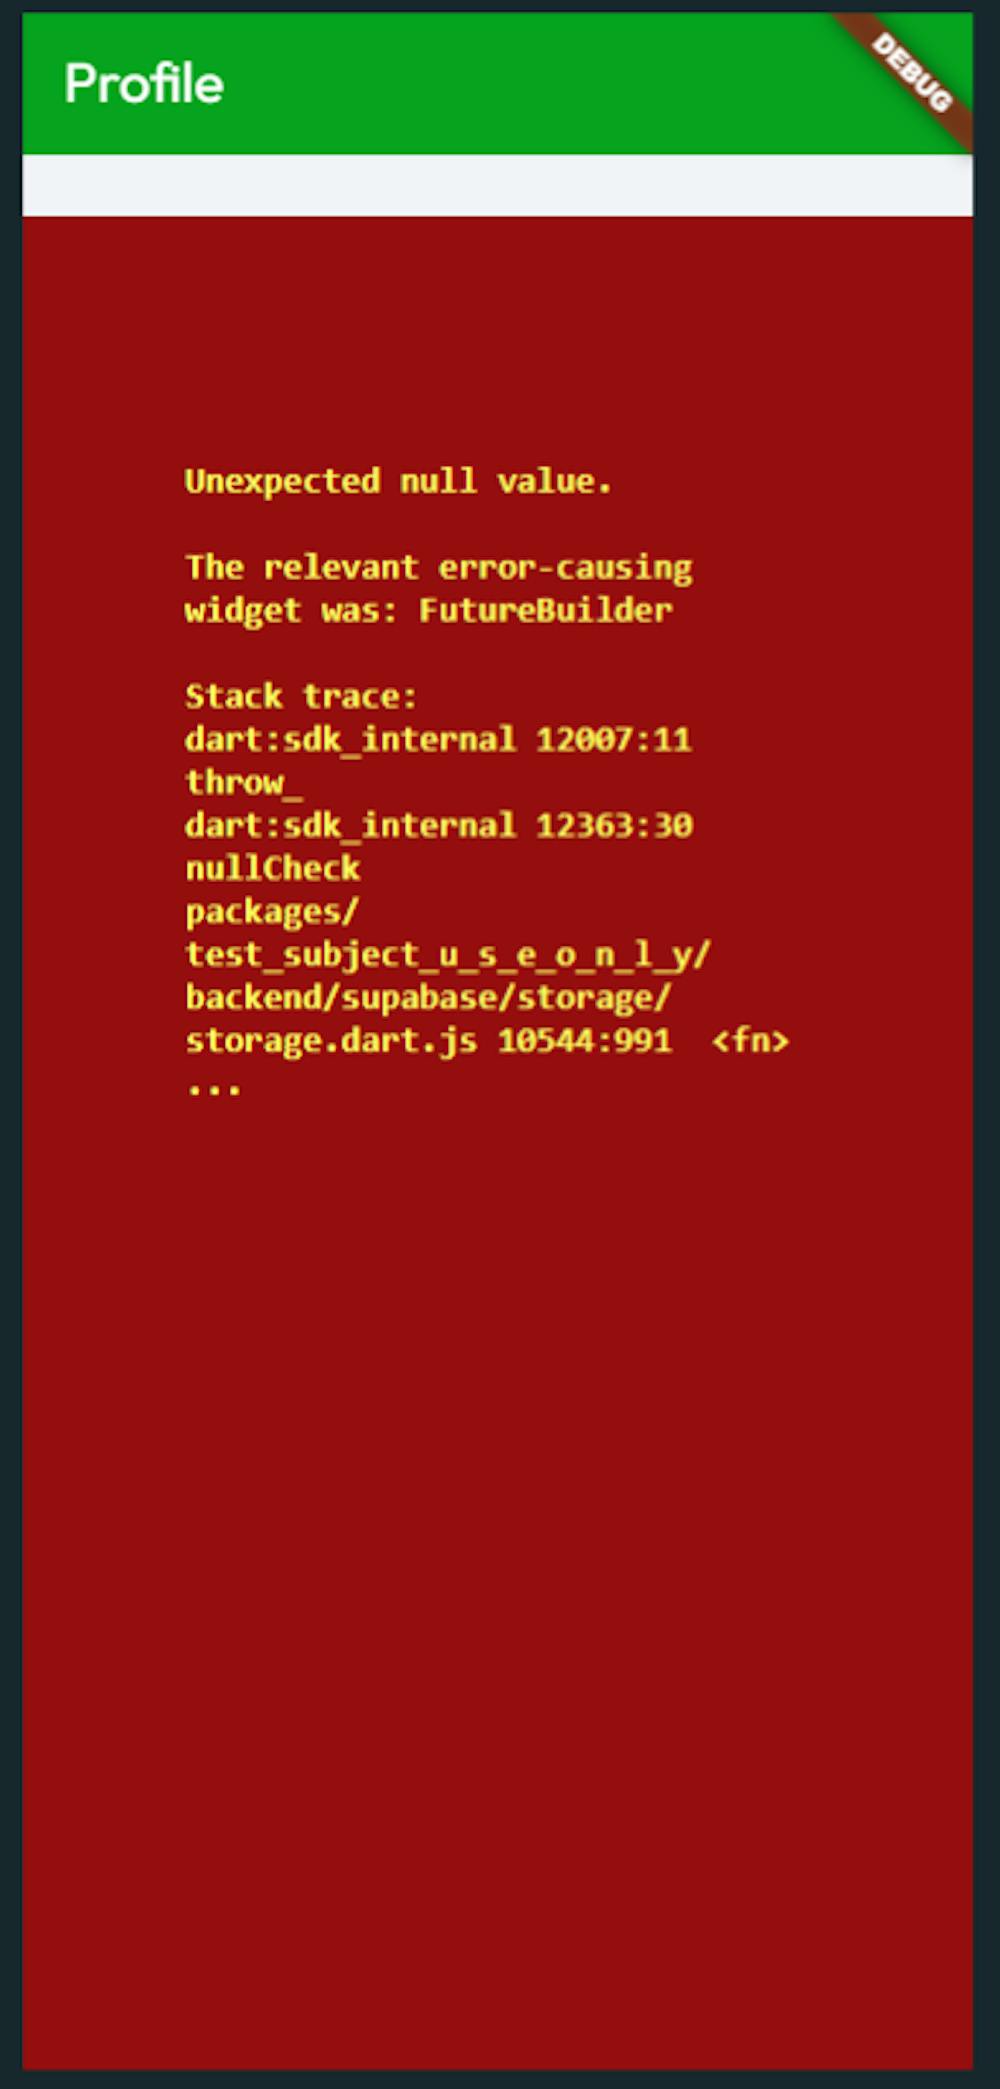The image size is (1000, 2089).
Task: Click the "nullCheck" stack trace entry
Action: click(x=272, y=868)
